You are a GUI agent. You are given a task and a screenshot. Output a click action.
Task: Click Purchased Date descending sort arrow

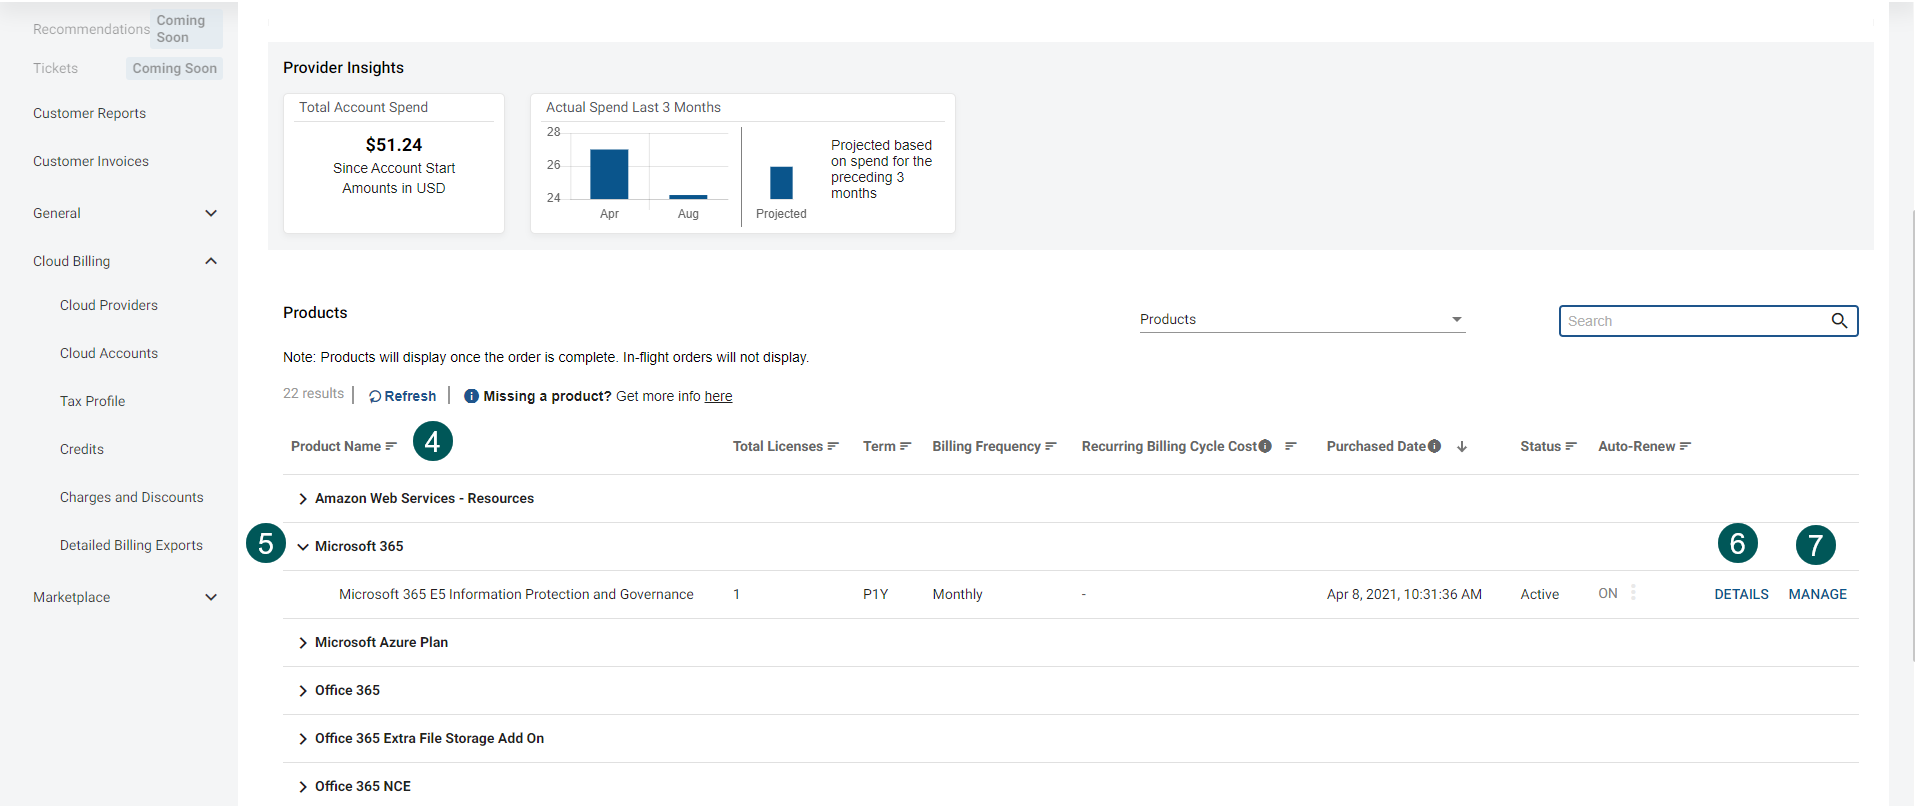click(x=1462, y=446)
